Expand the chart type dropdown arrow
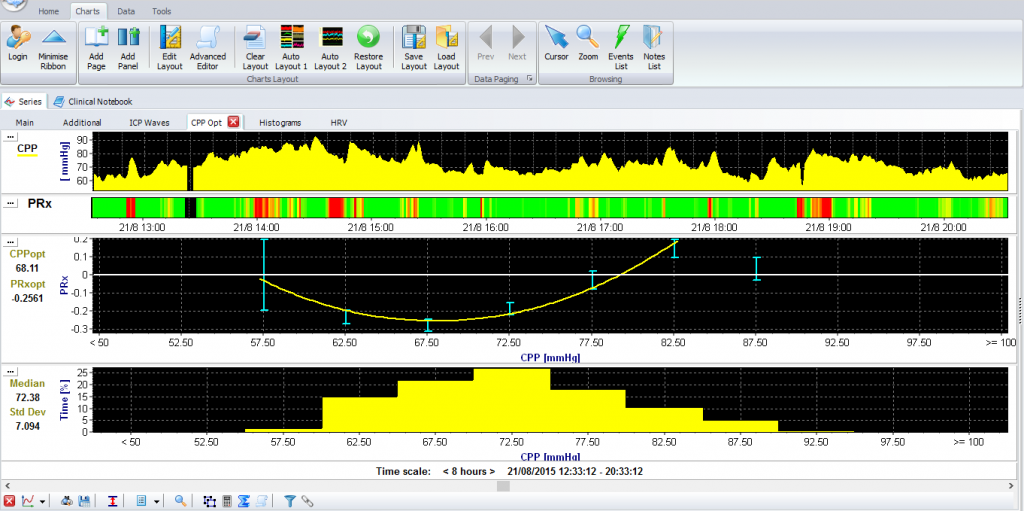This screenshot has width=1024, height=511. (44, 500)
